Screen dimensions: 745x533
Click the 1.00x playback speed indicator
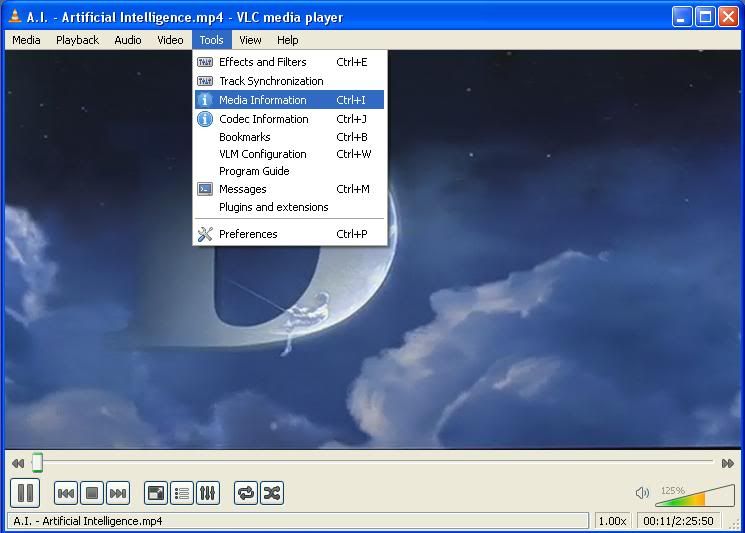click(x=612, y=521)
